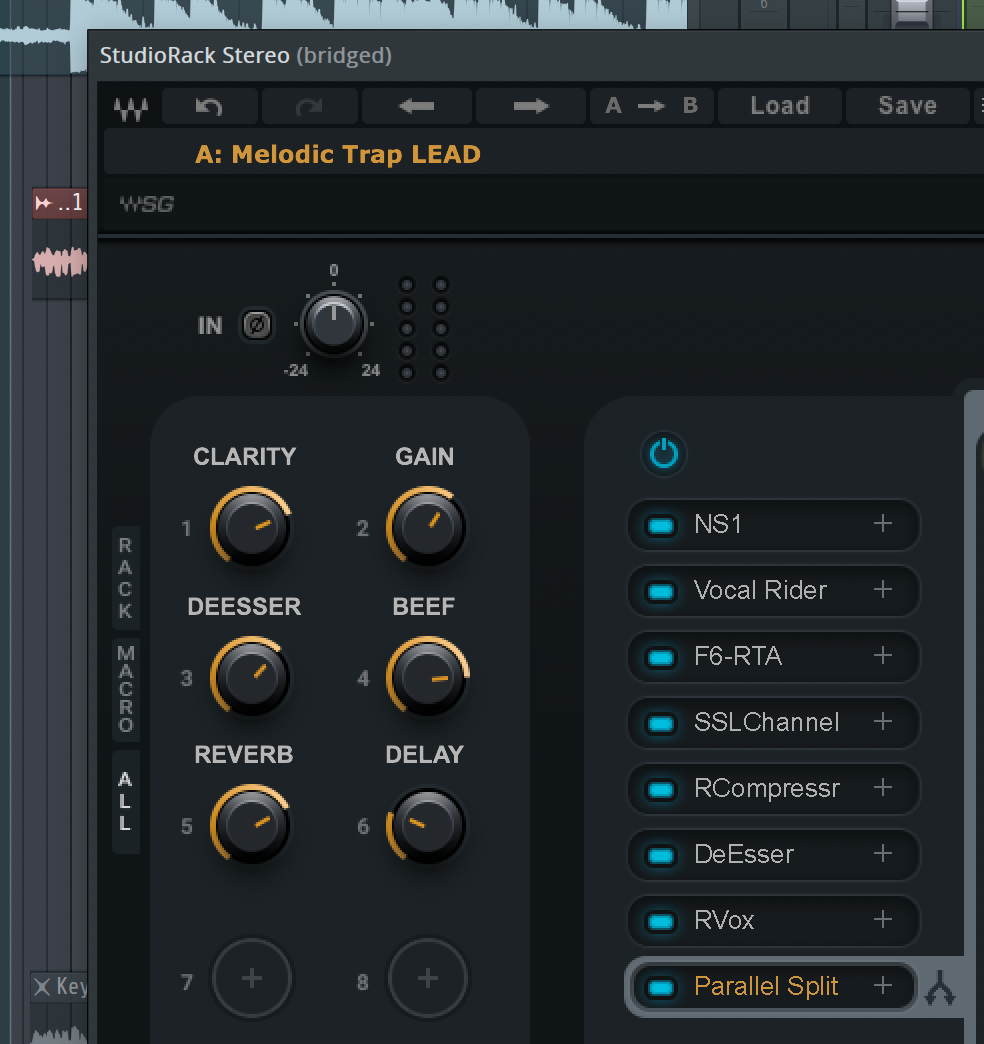The image size is (984, 1044).
Task: Adjust the CLARITY macro knob
Action: [x=251, y=526]
